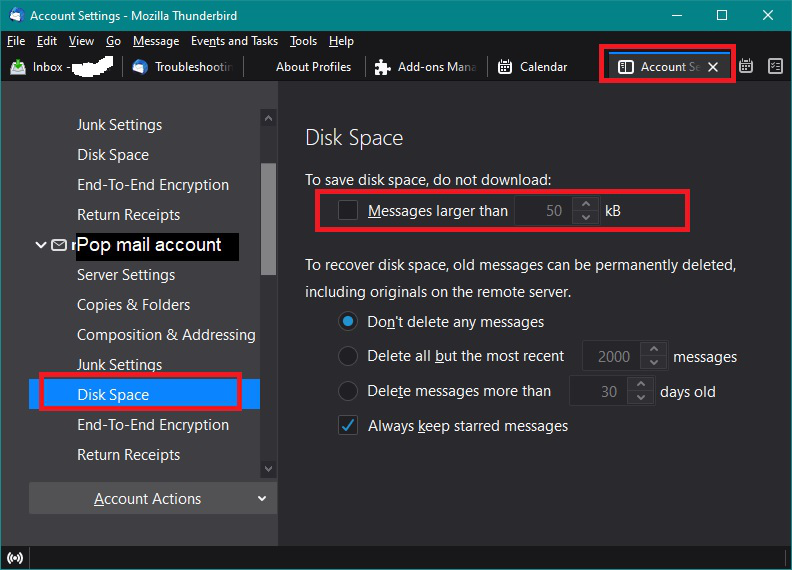Close the Account Settings tab
The width and height of the screenshot is (792, 570).
coord(713,67)
